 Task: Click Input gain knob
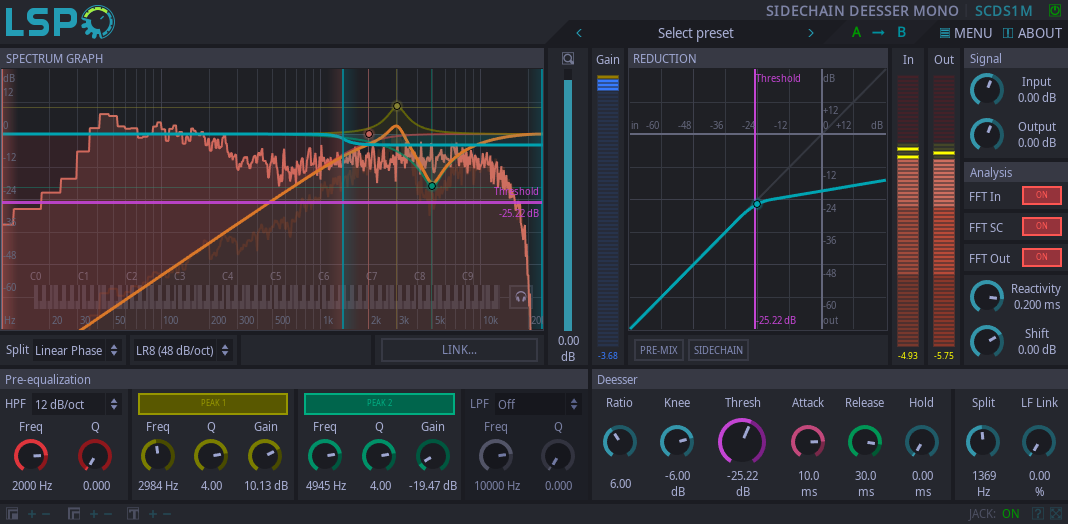click(987, 90)
